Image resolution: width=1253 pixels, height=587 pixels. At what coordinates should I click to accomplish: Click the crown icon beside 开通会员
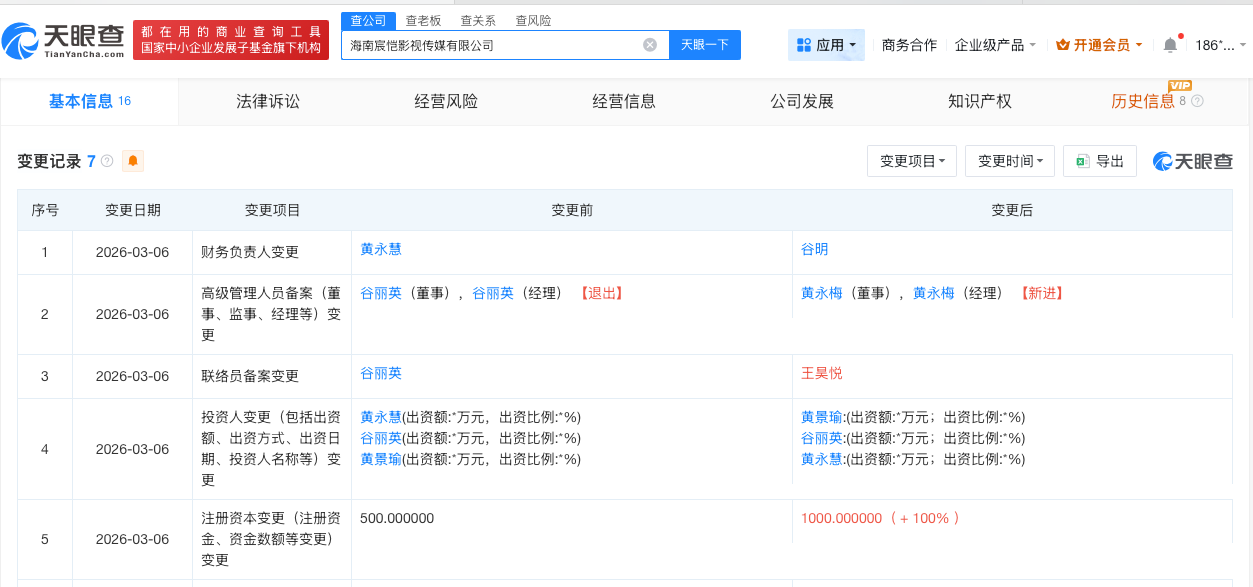pyautogui.click(x=1064, y=44)
